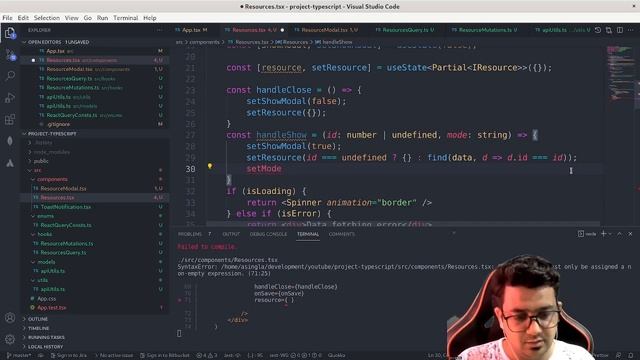The width and height of the screenshot is (640, 360).
Task: Click the open changes icon in editor toolbar
Action: pos(609,30)
